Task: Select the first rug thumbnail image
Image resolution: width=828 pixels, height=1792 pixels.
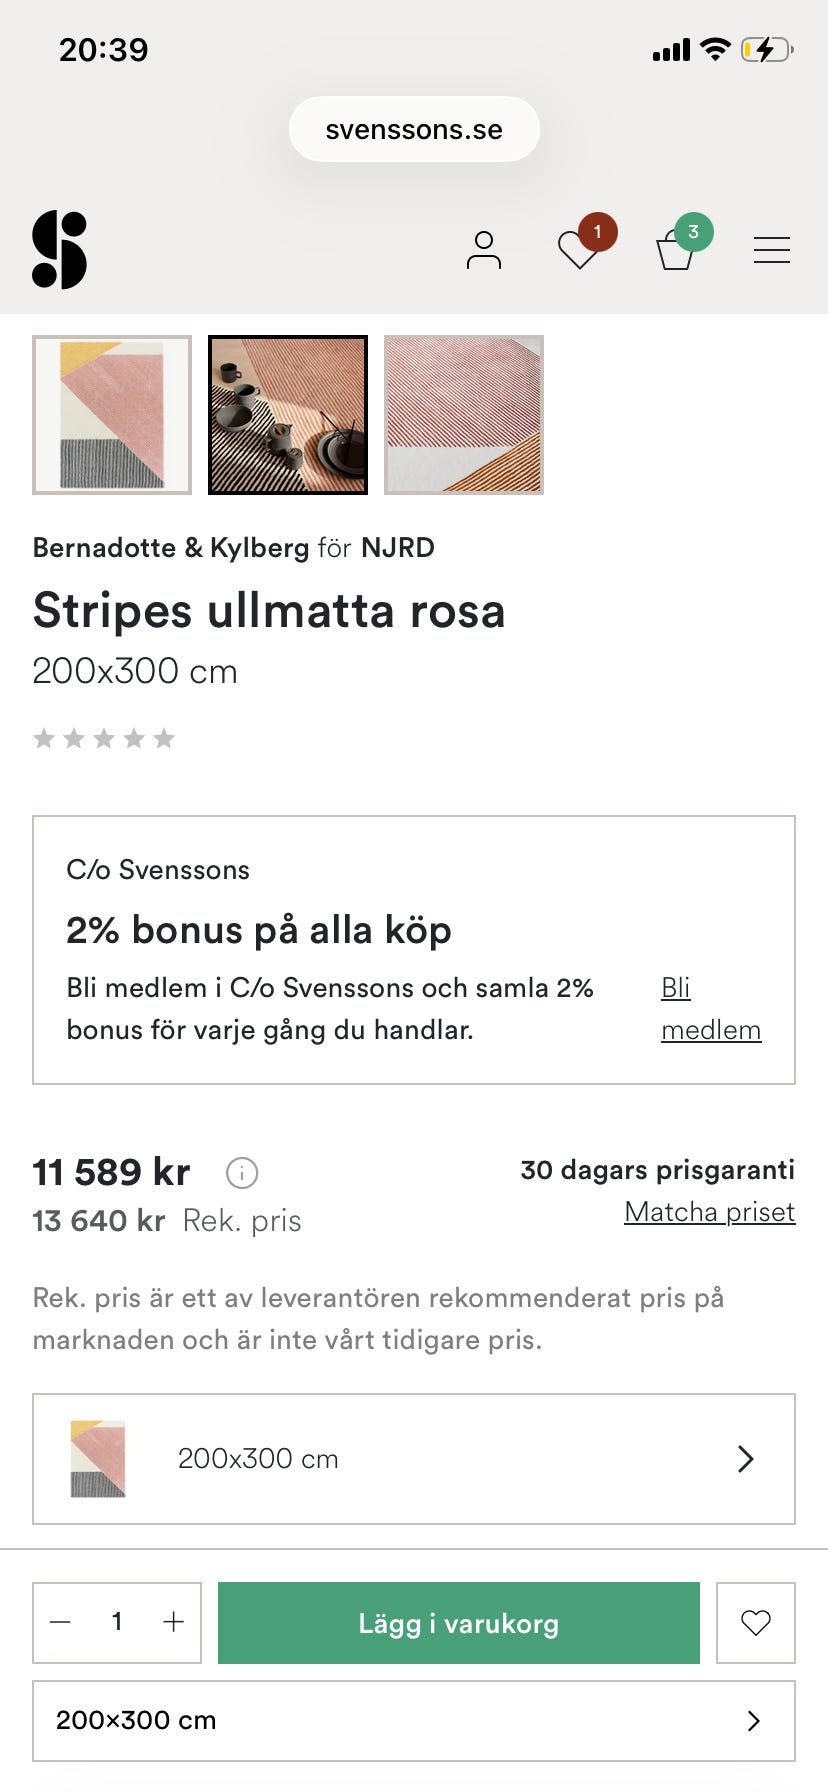Action: tap(112, 415)
